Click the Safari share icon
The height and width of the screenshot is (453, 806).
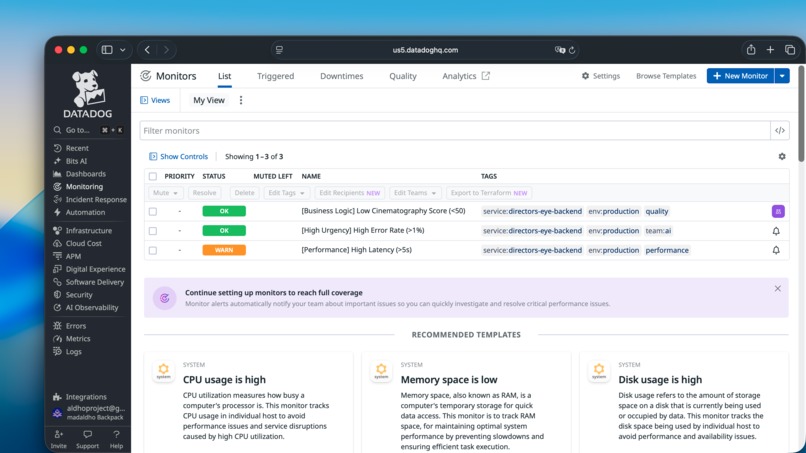(x=751, y=50)
